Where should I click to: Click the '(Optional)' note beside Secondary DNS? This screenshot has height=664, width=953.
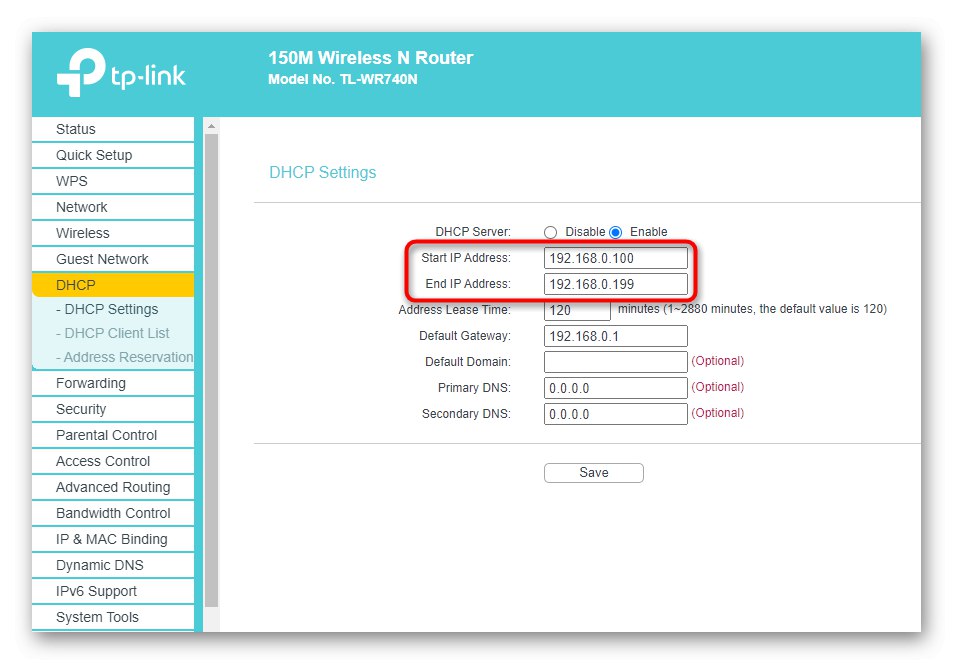[x=718, y=413]
